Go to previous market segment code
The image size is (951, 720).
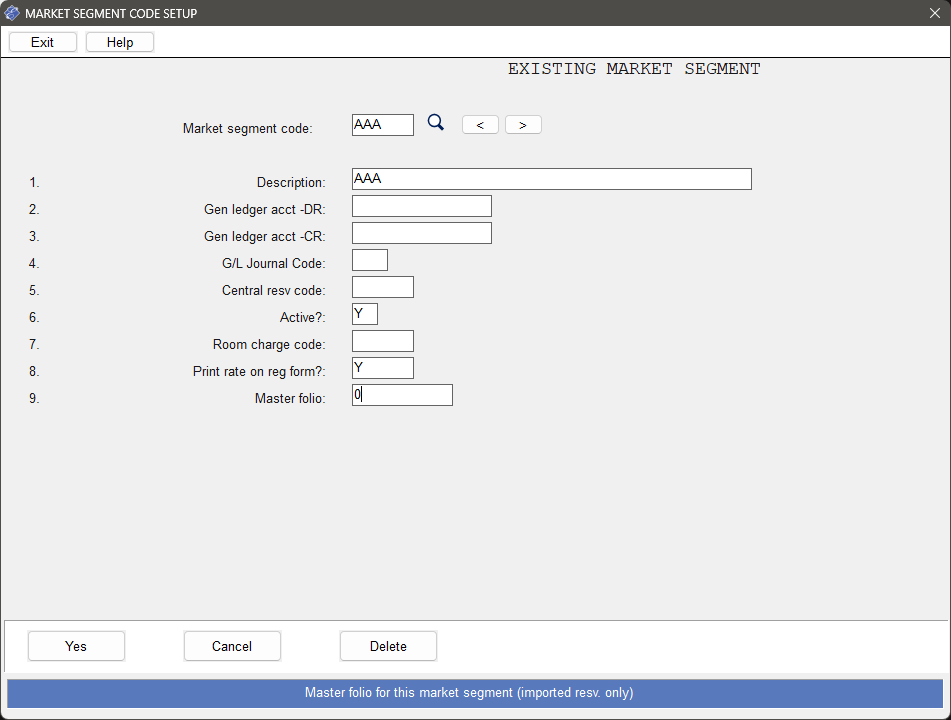pos(480,125)
